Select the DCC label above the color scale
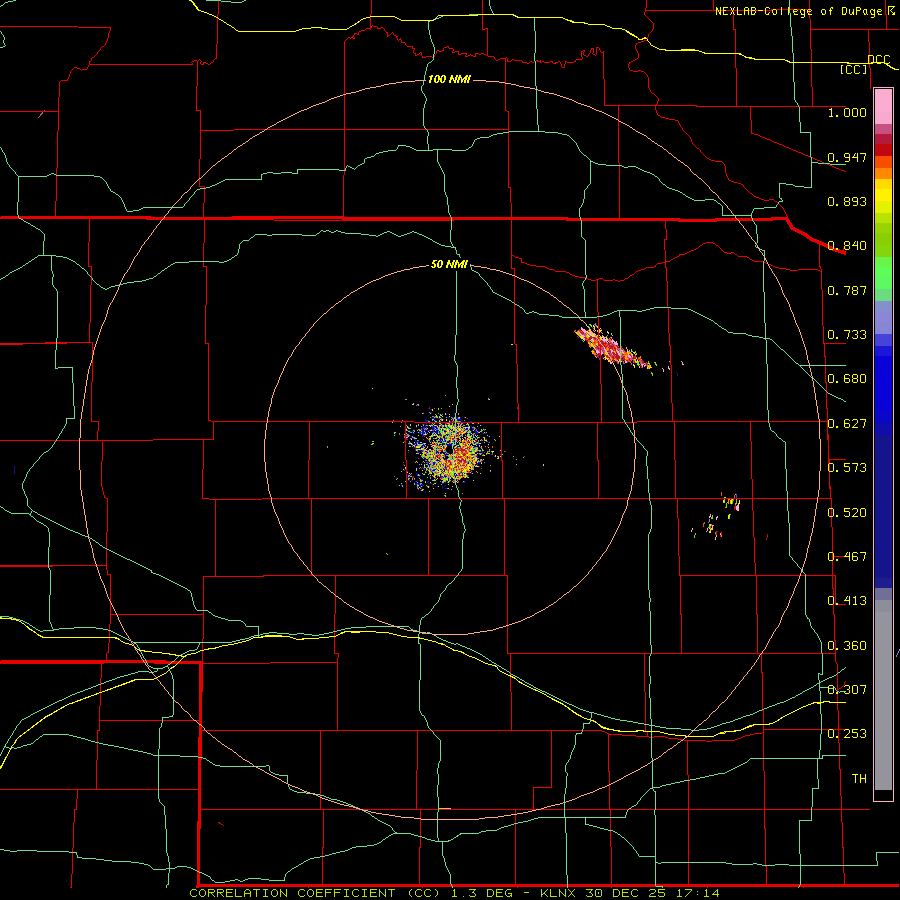Screen dimensions: 900x900 click(879, 59)
